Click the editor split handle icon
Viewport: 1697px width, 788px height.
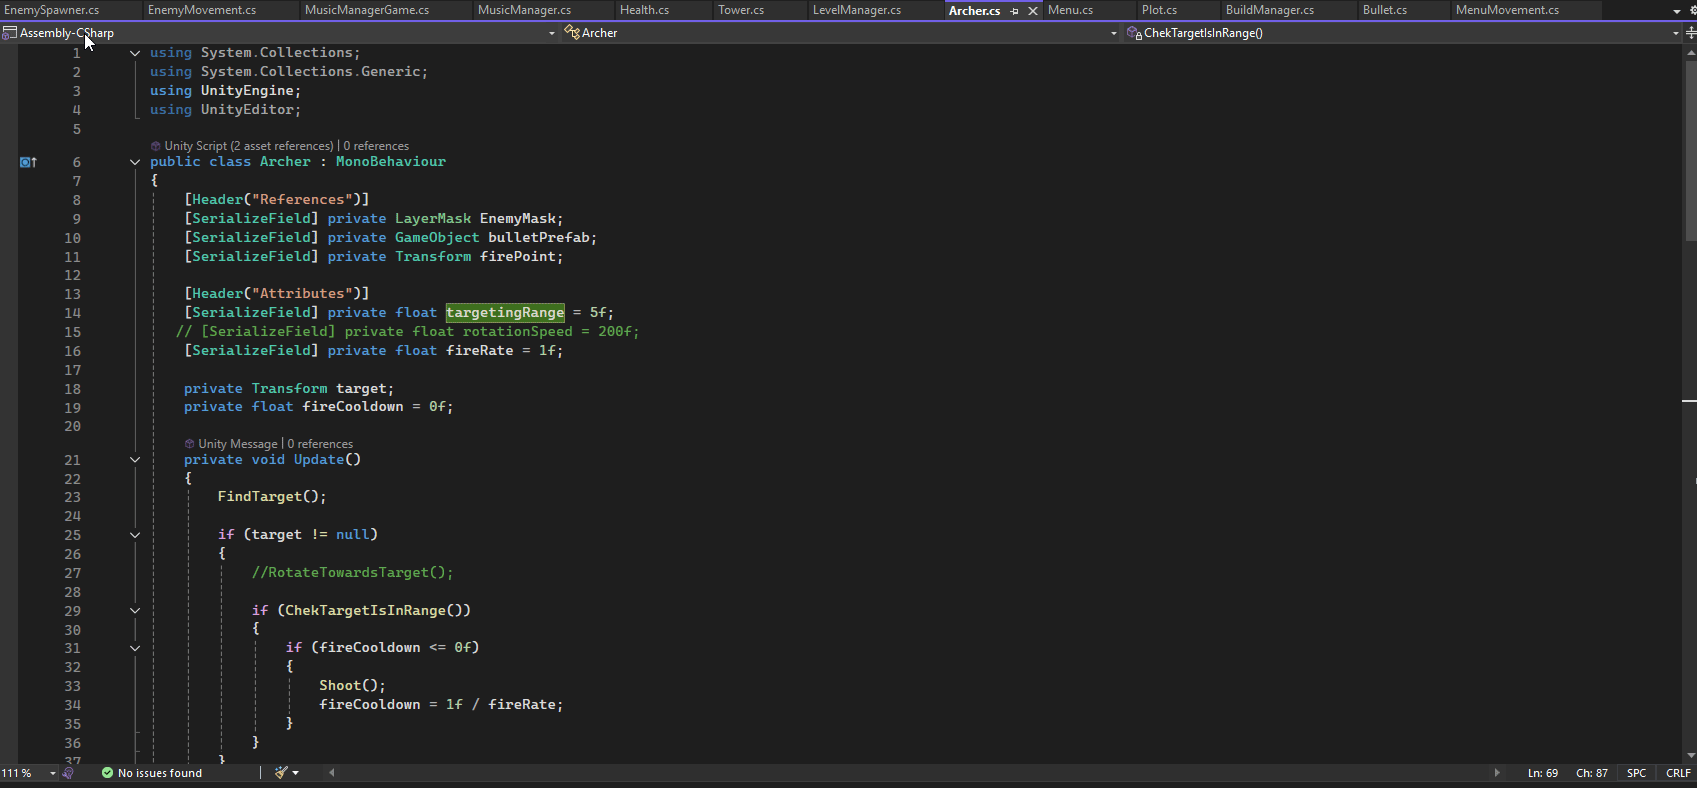(x=1690, y=33)
